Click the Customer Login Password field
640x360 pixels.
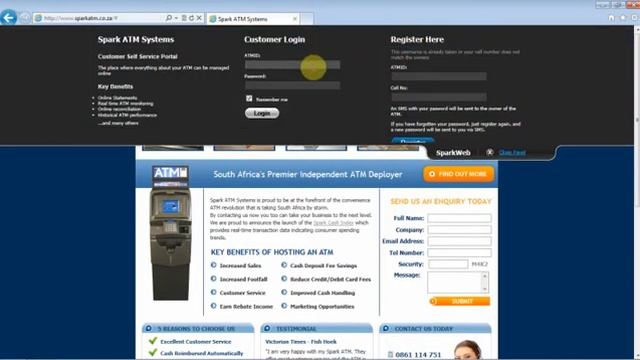[x=292, y=85]
